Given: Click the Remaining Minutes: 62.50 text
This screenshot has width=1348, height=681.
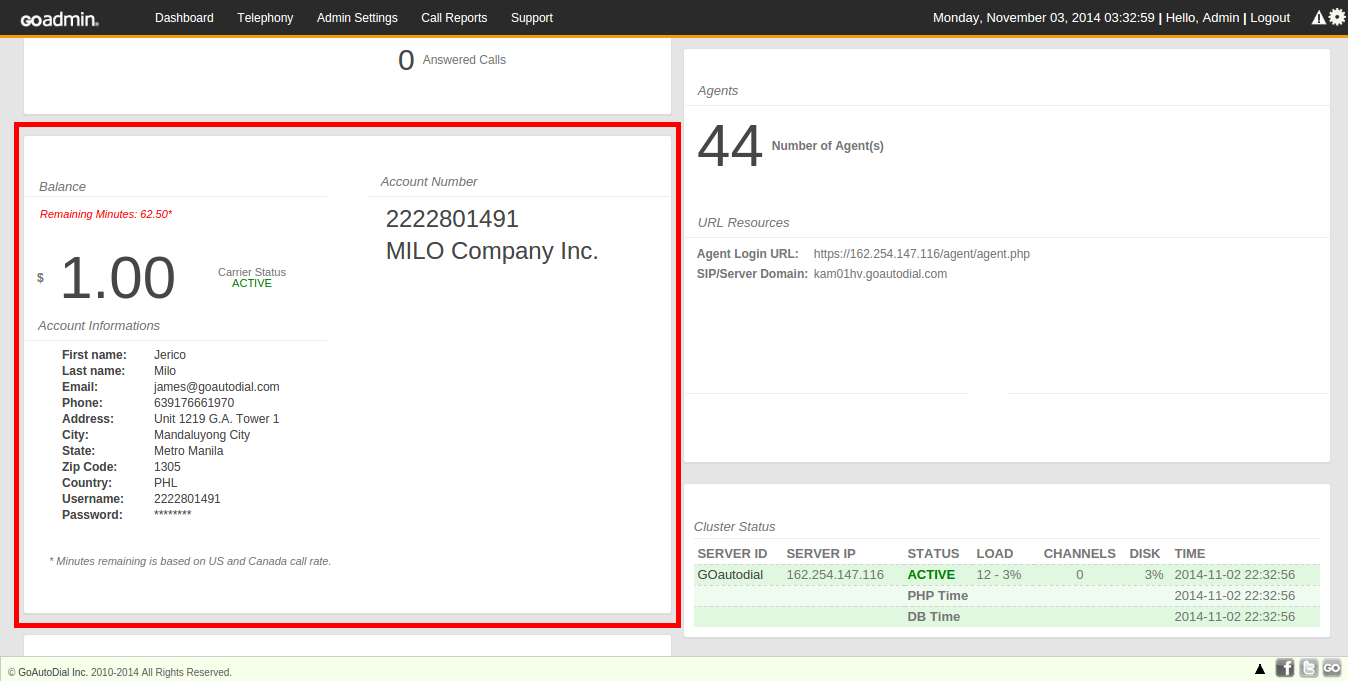Looking at the screenshot, I should pyautogui.click(x=106, y=214).
